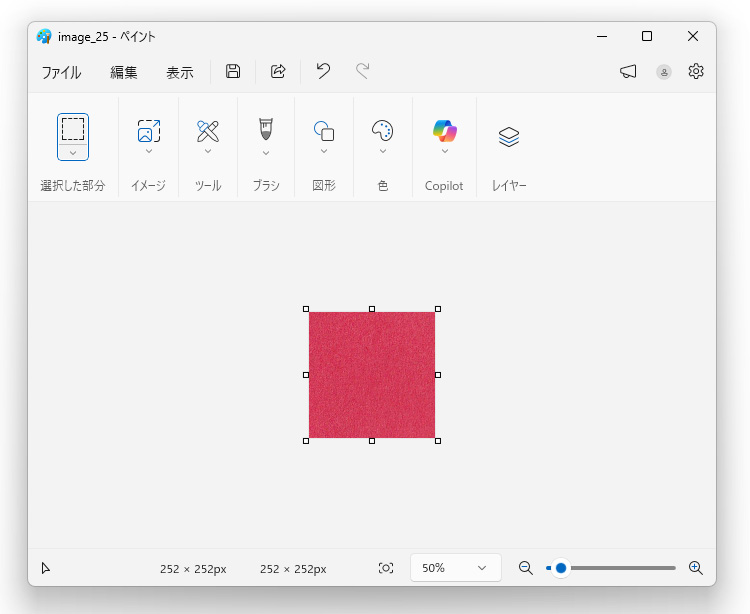Open the Tools (ツール) pencil icon
Image resolution: width=750 pixels, height=614 pixels.
point(208,130)
